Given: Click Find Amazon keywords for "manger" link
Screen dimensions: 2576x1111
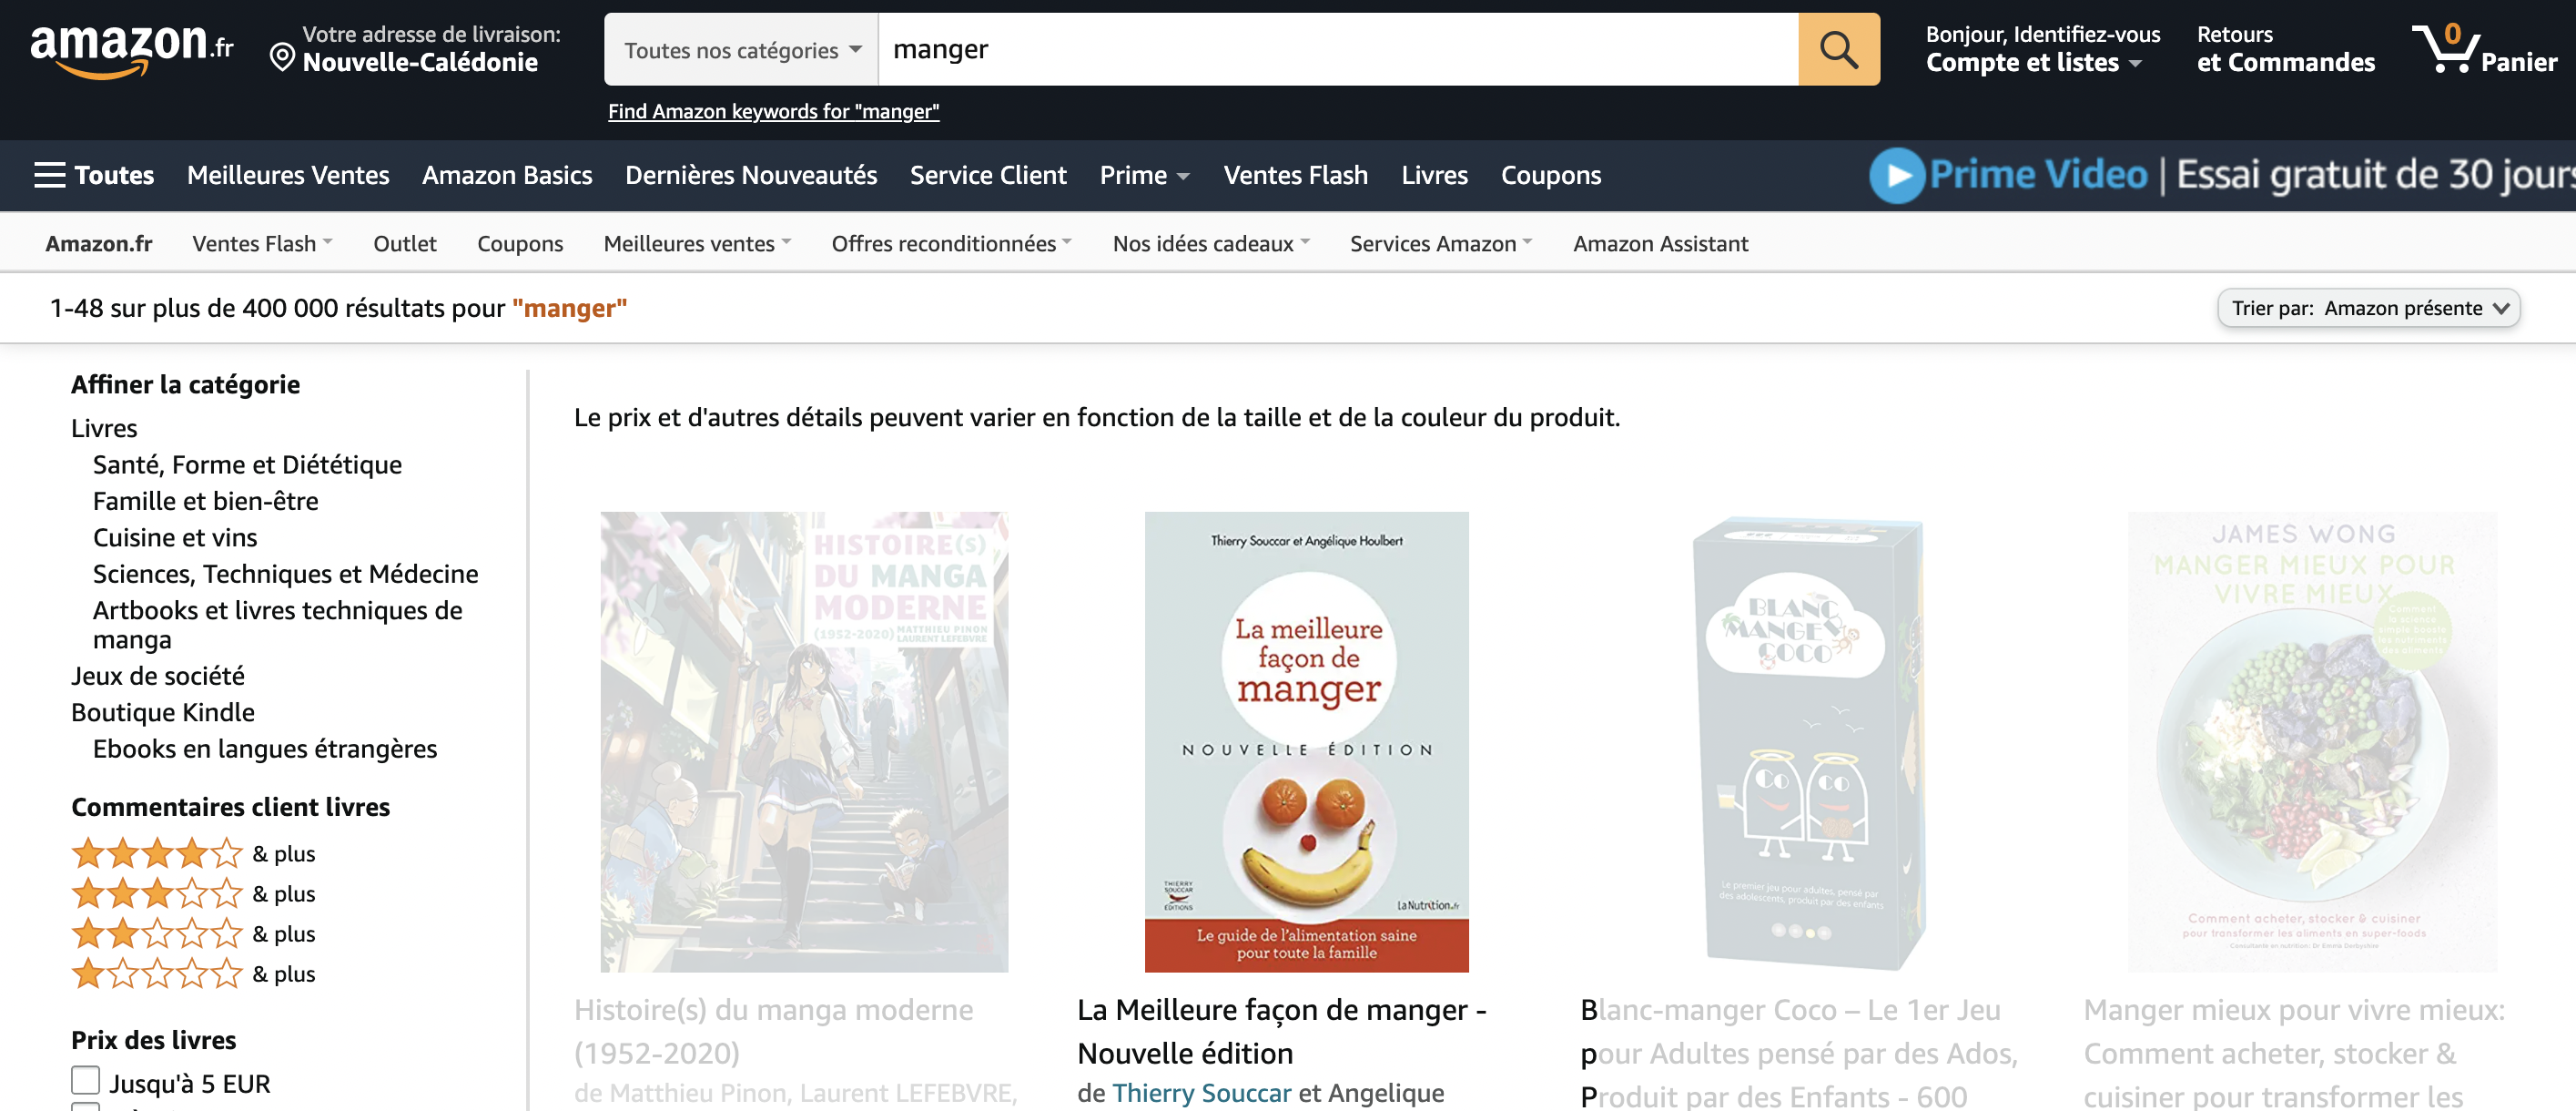Looking at the screenshot, I should [x=773, y=111].
